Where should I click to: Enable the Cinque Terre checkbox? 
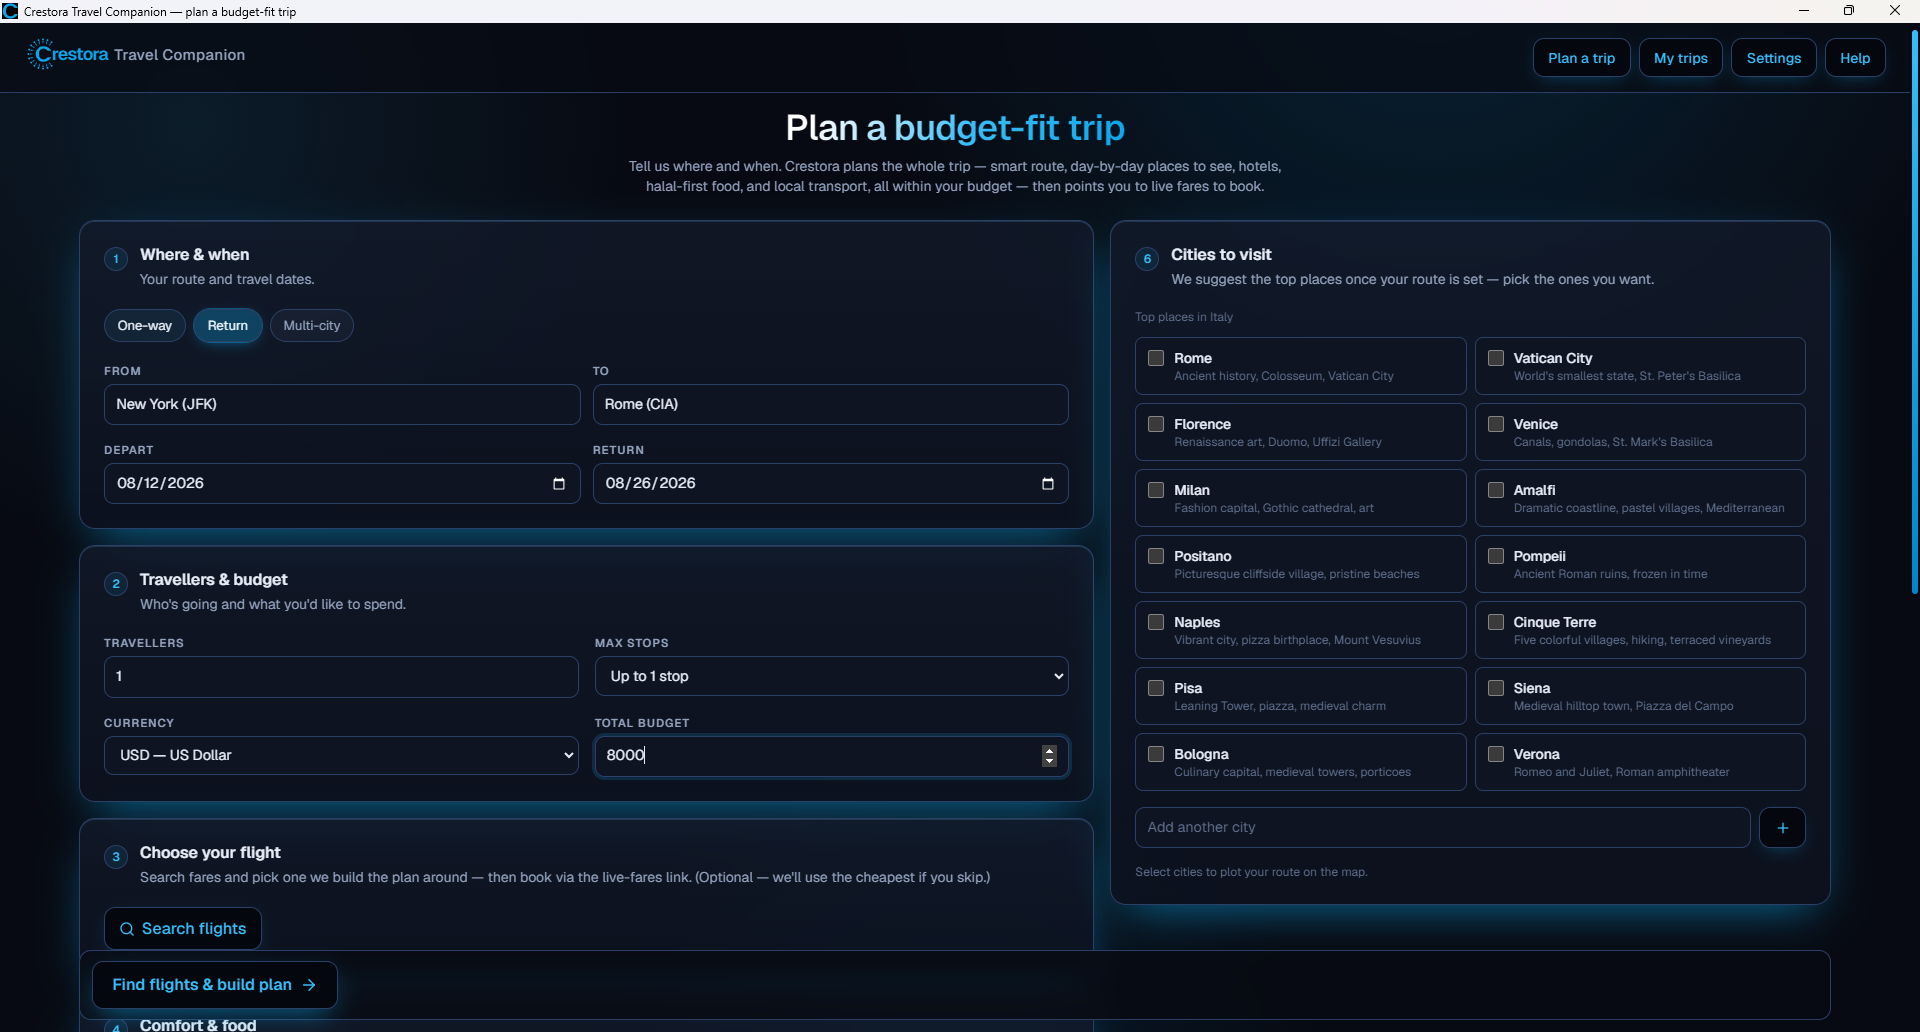pyautogui.click(x=1496, y=622)
